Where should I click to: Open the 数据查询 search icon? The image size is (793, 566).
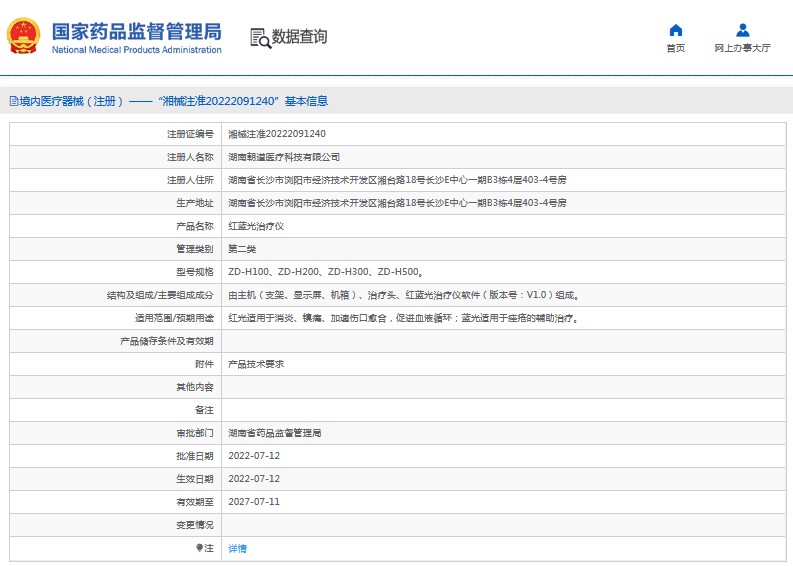pos(260,38)
